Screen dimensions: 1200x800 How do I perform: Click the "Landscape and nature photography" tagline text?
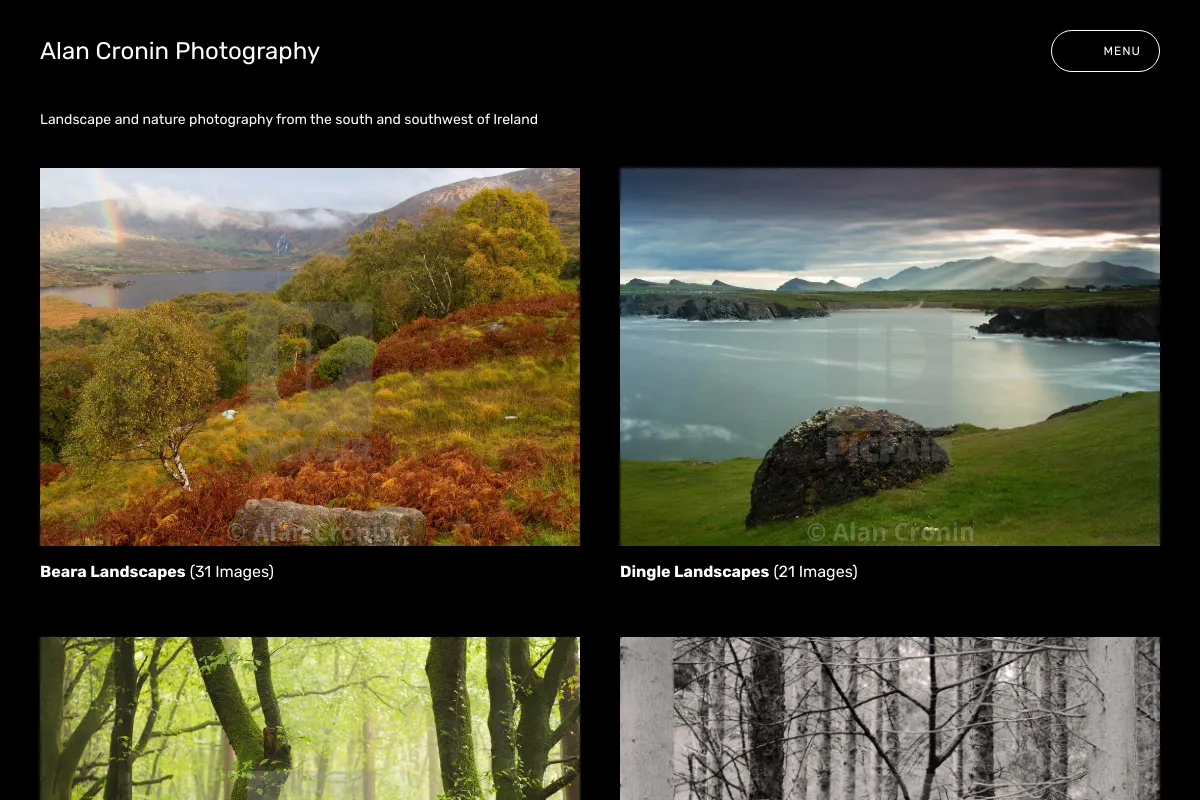pyautogui.click(x=289, y=119)
